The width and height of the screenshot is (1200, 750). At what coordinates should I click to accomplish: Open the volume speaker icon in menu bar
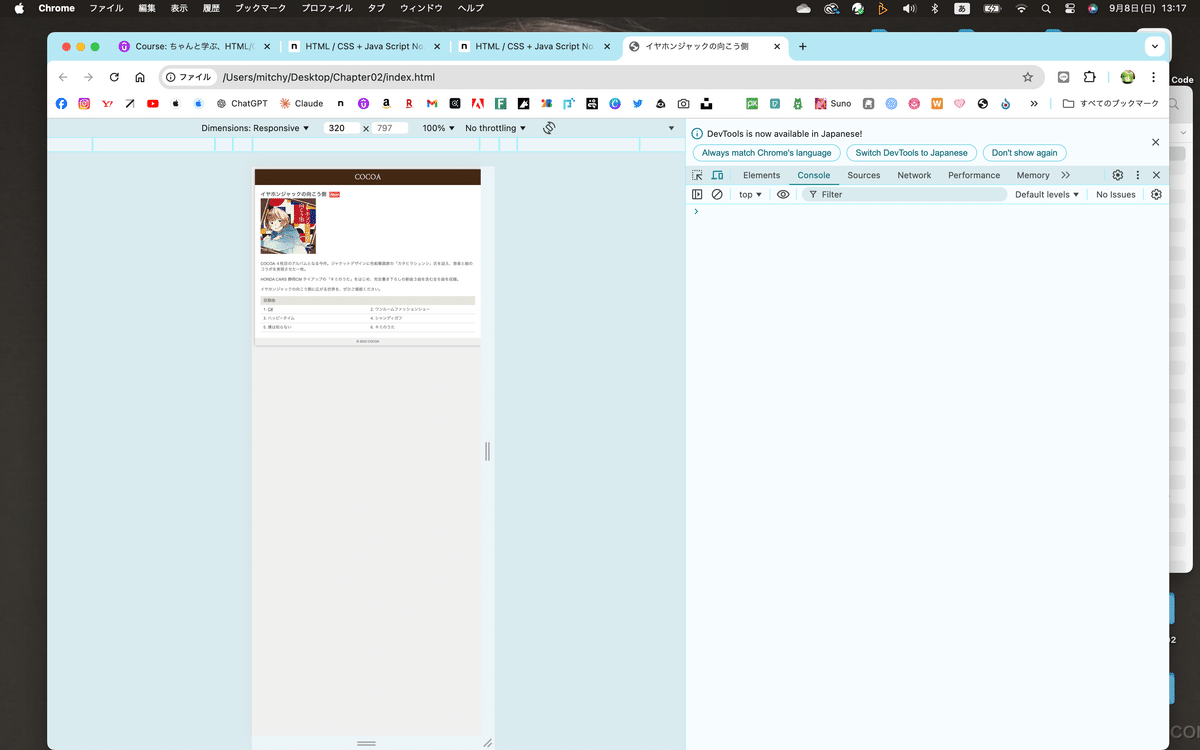(909, 8)
